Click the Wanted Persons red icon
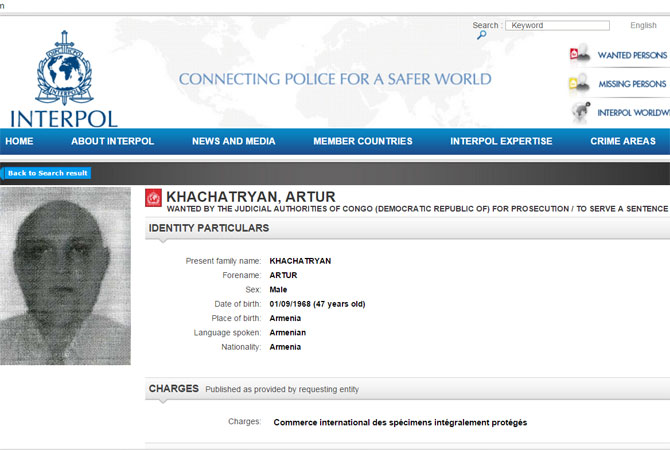This screenshot has width=670, height=450. pos(580,54)
